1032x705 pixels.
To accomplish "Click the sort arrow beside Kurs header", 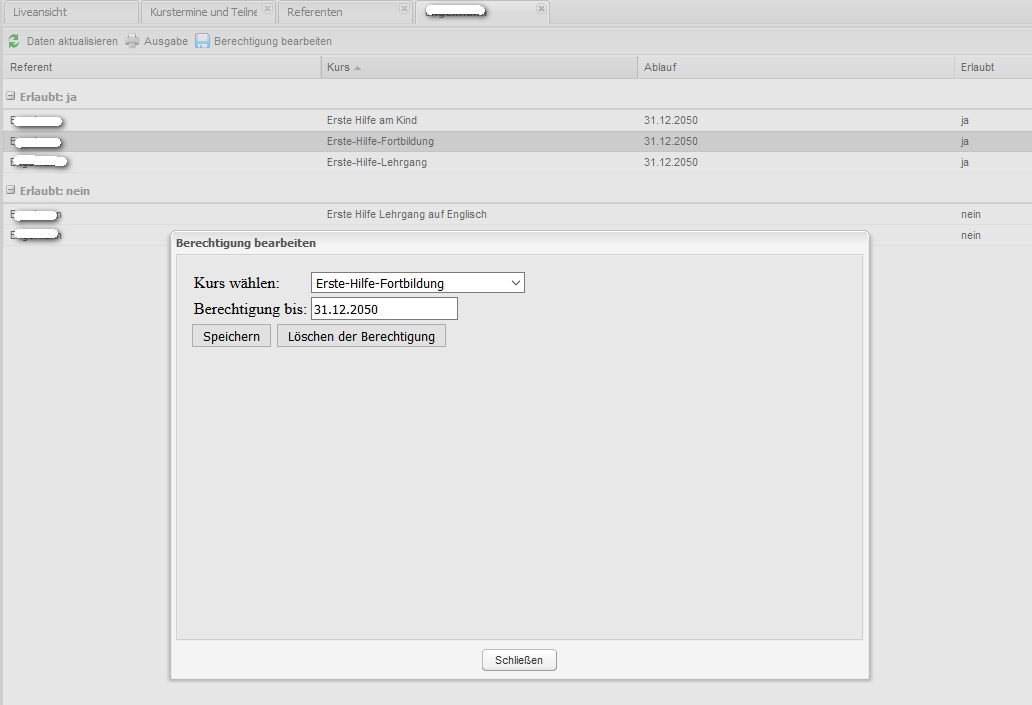I will 358,68.
